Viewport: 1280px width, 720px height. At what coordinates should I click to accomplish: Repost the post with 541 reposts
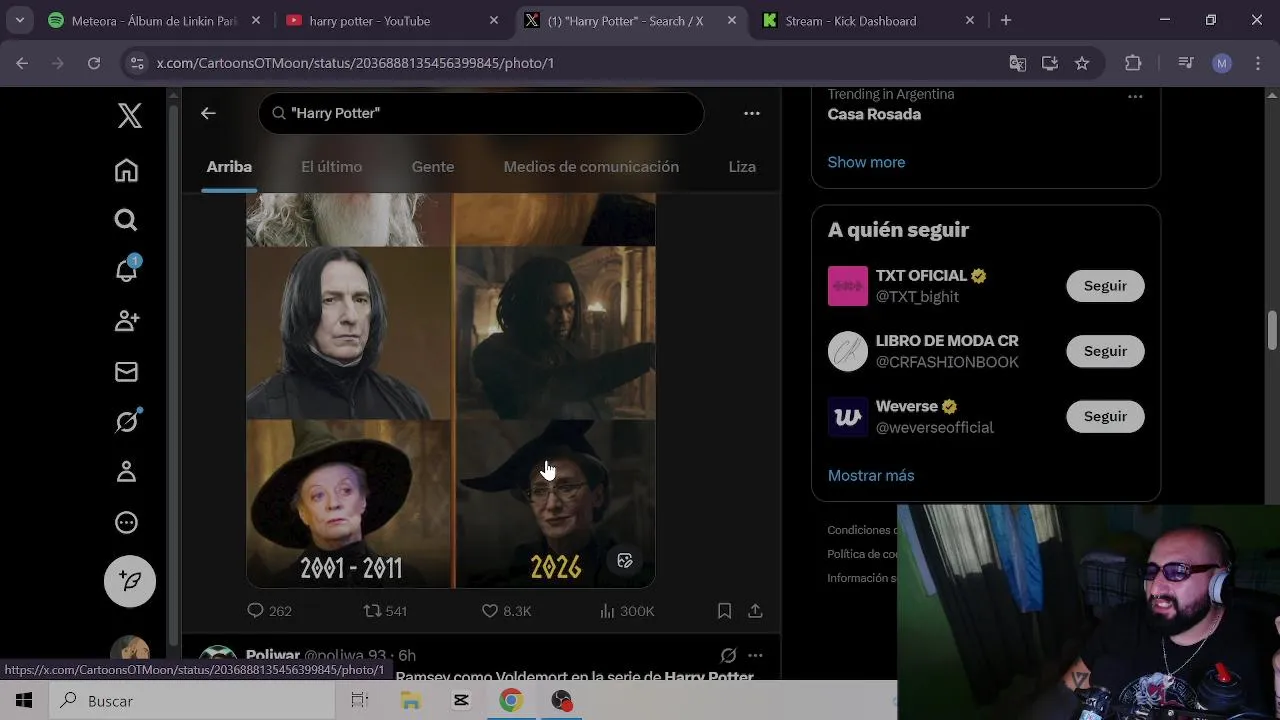pos(385,611)
